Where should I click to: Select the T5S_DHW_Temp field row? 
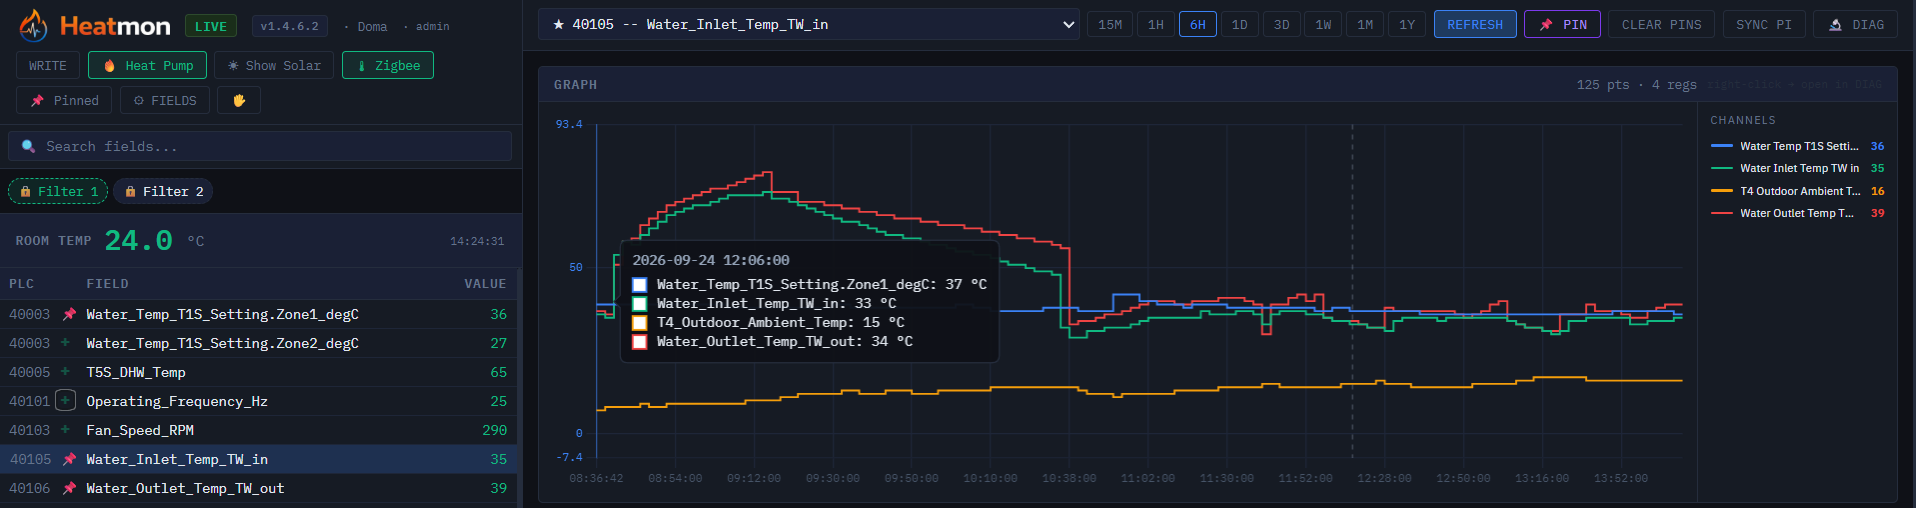[x=258, y=372]
